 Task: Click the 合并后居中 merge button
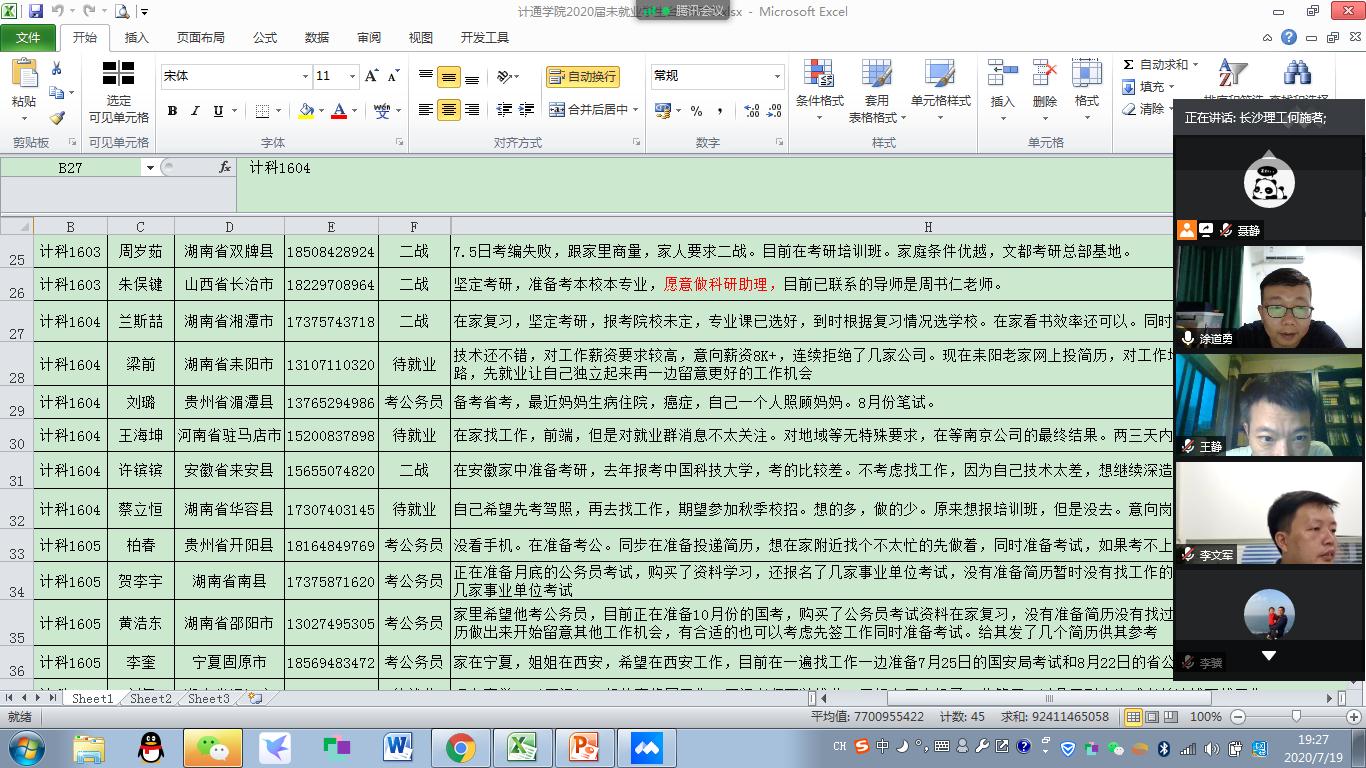click(590, 110)
